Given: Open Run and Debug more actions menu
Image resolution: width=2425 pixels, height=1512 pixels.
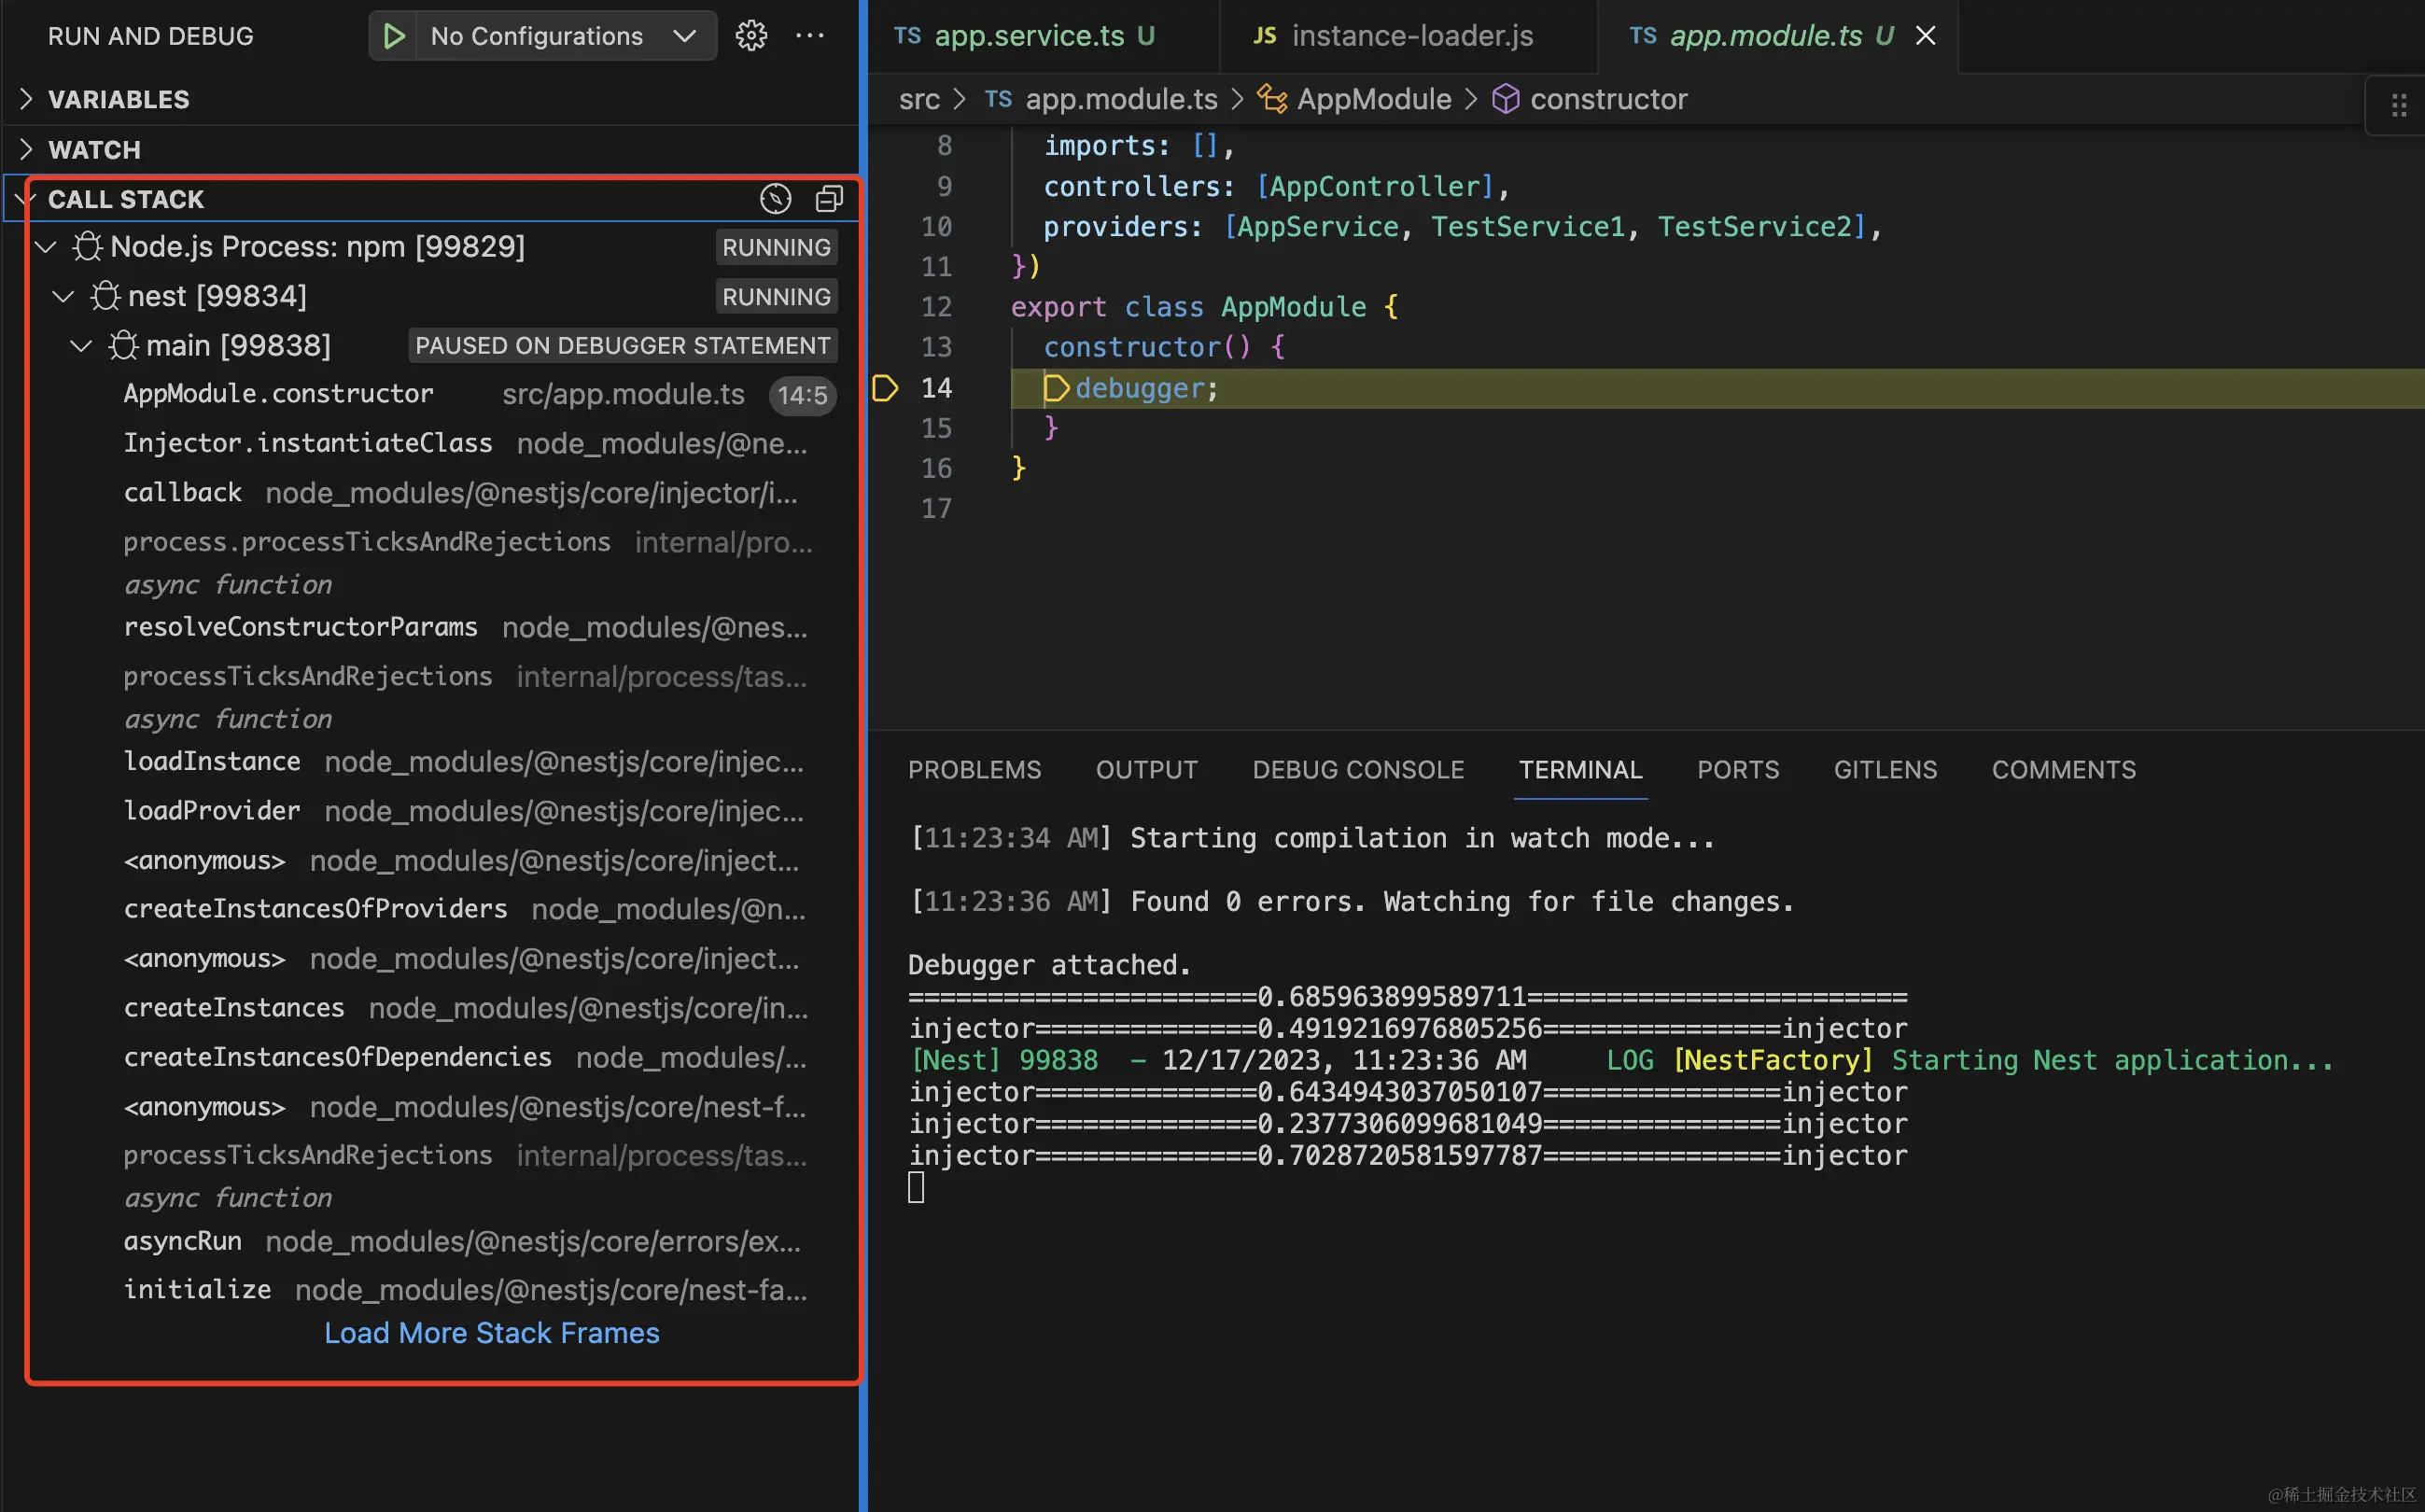Looking at the screenshot, I should point(810,36).
